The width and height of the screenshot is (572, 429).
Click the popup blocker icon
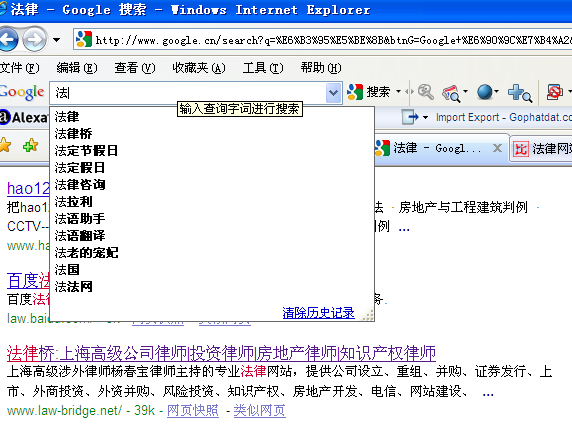(x=554, y=92)
